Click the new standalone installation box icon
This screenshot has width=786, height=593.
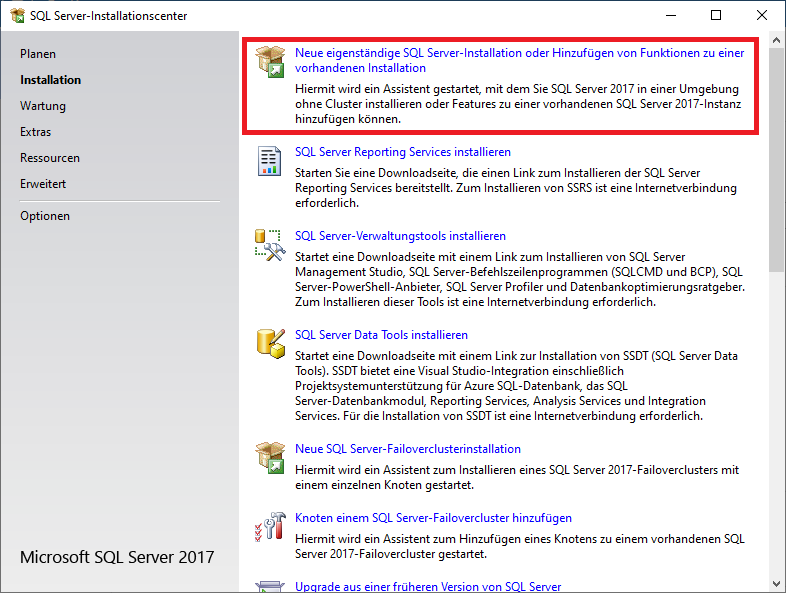pos(270,62)
